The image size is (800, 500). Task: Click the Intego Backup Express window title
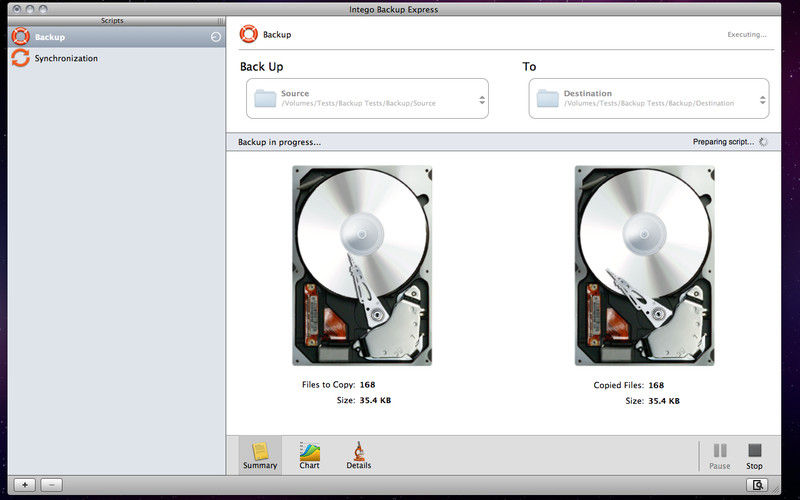pos(393,9)
